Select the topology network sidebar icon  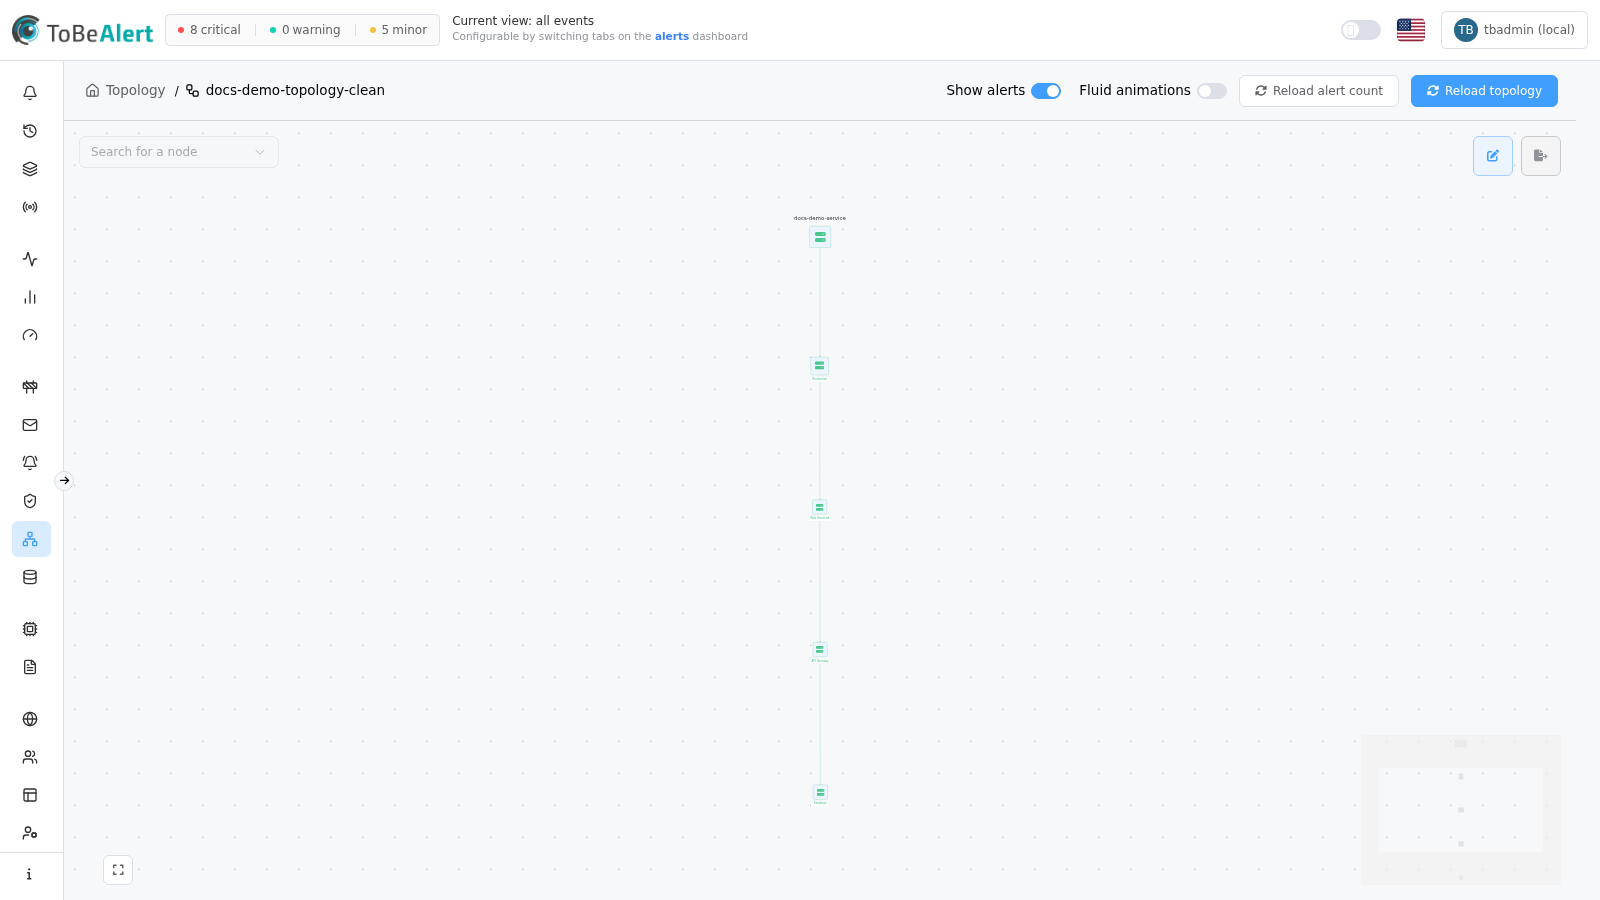(x=30, y=539)
